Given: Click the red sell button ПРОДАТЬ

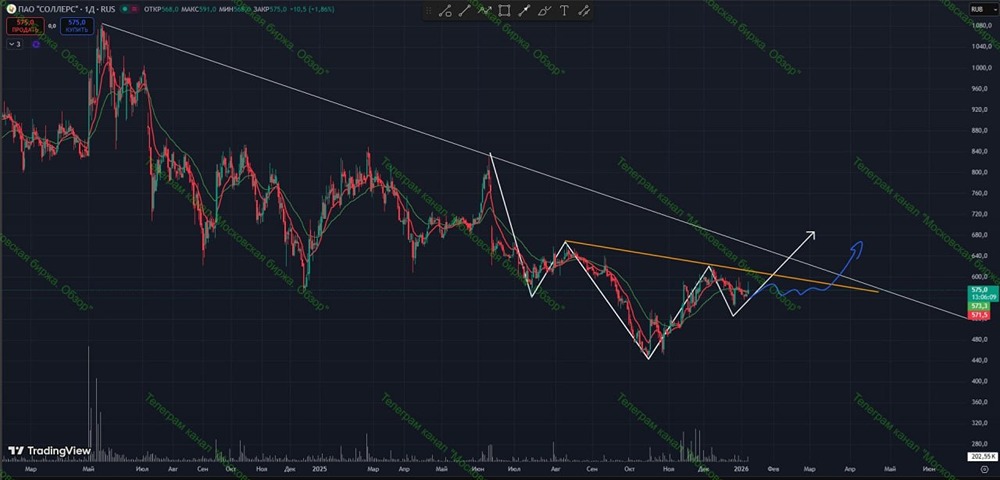Looking at the screenshot, I should [x=25, y=26].
